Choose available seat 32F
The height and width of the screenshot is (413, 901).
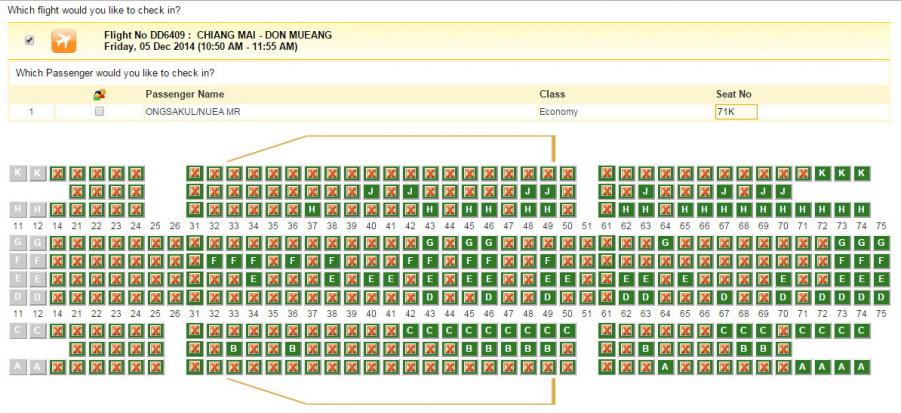click(x=214, y=261)
